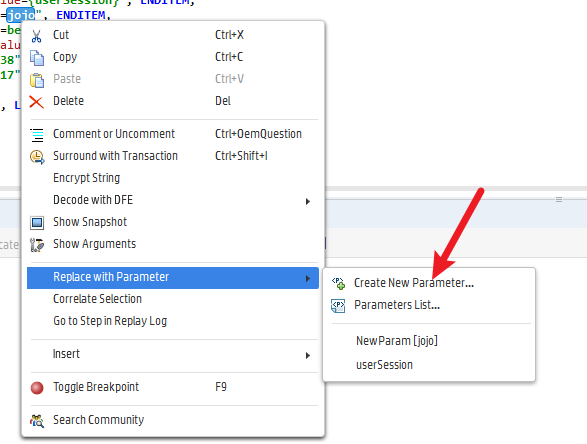Choose Toggle Breakpoint entry
This screenshot has width=587, height=444.
click(x=173, y=387)
